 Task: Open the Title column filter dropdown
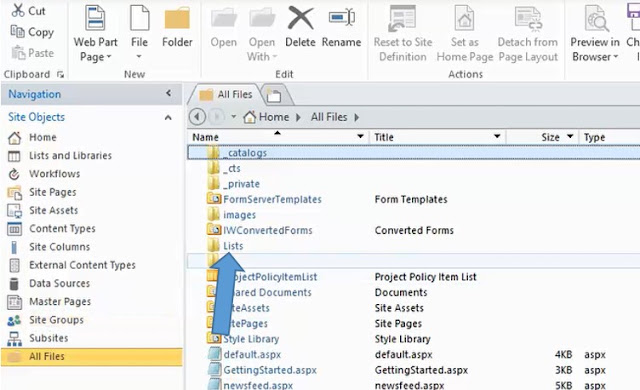(497, 136)
